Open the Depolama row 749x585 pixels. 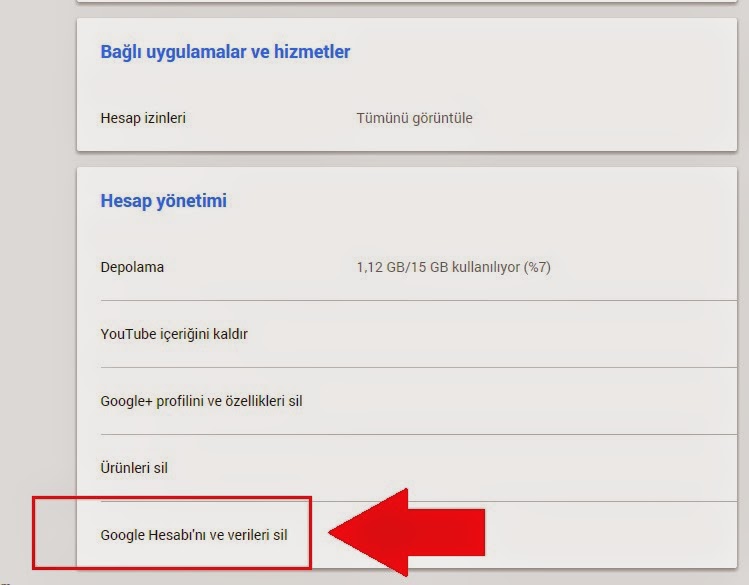click(x=418, y=267)
